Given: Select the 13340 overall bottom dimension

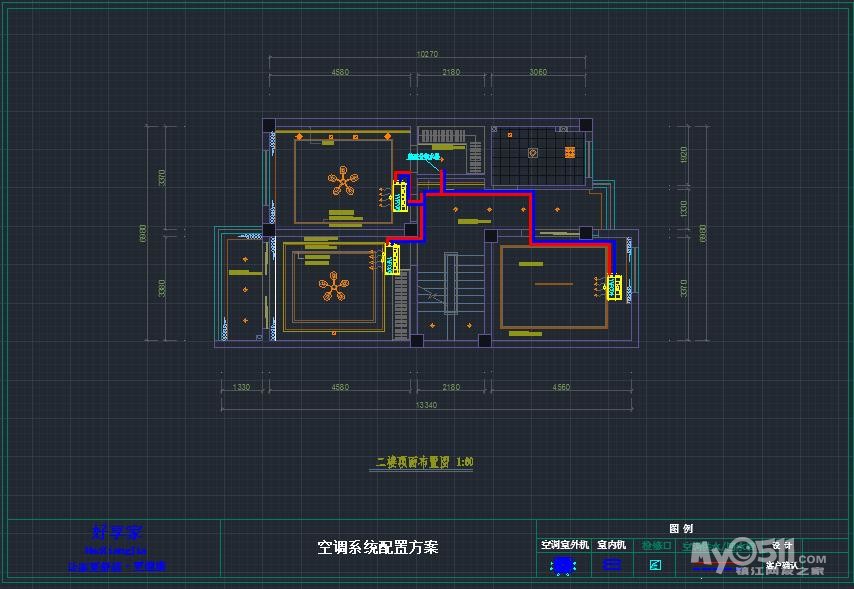Looking at the screenshot, I should click(426, 405).
